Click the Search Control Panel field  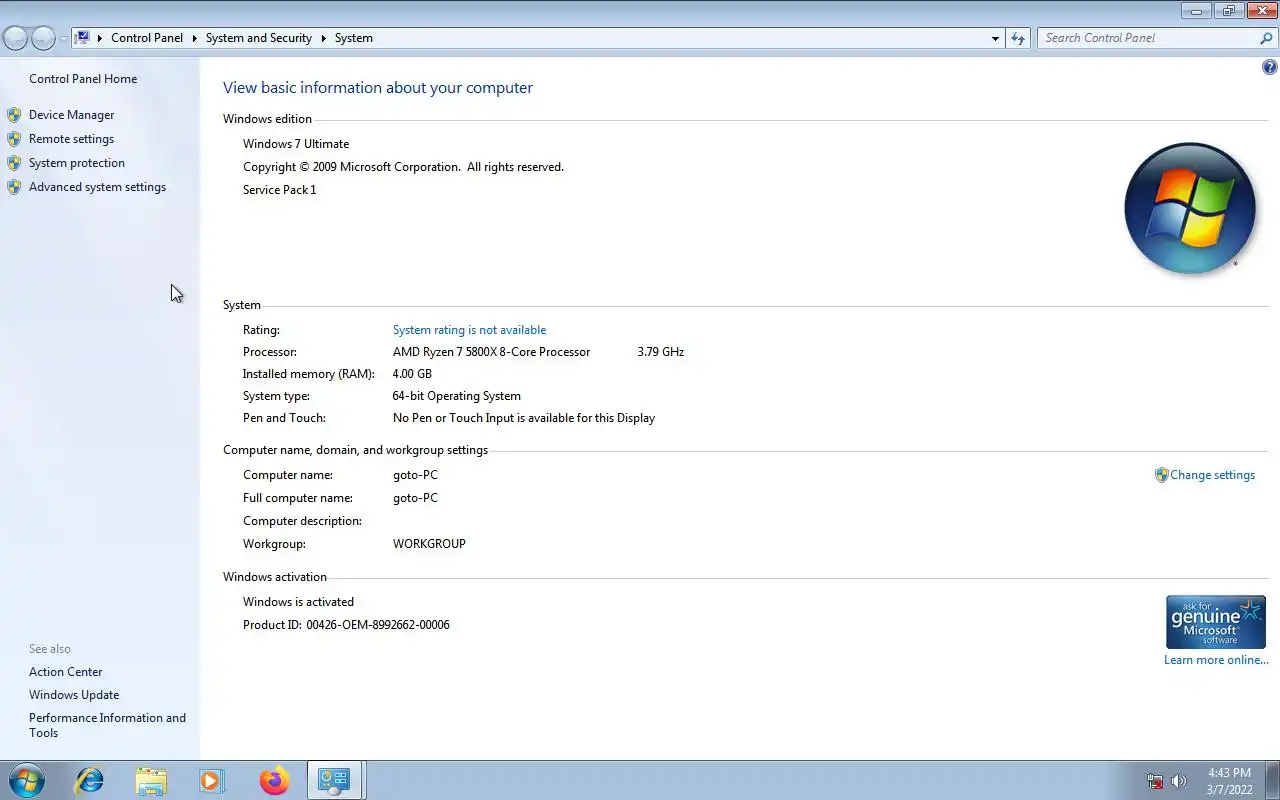point(1150,38)
